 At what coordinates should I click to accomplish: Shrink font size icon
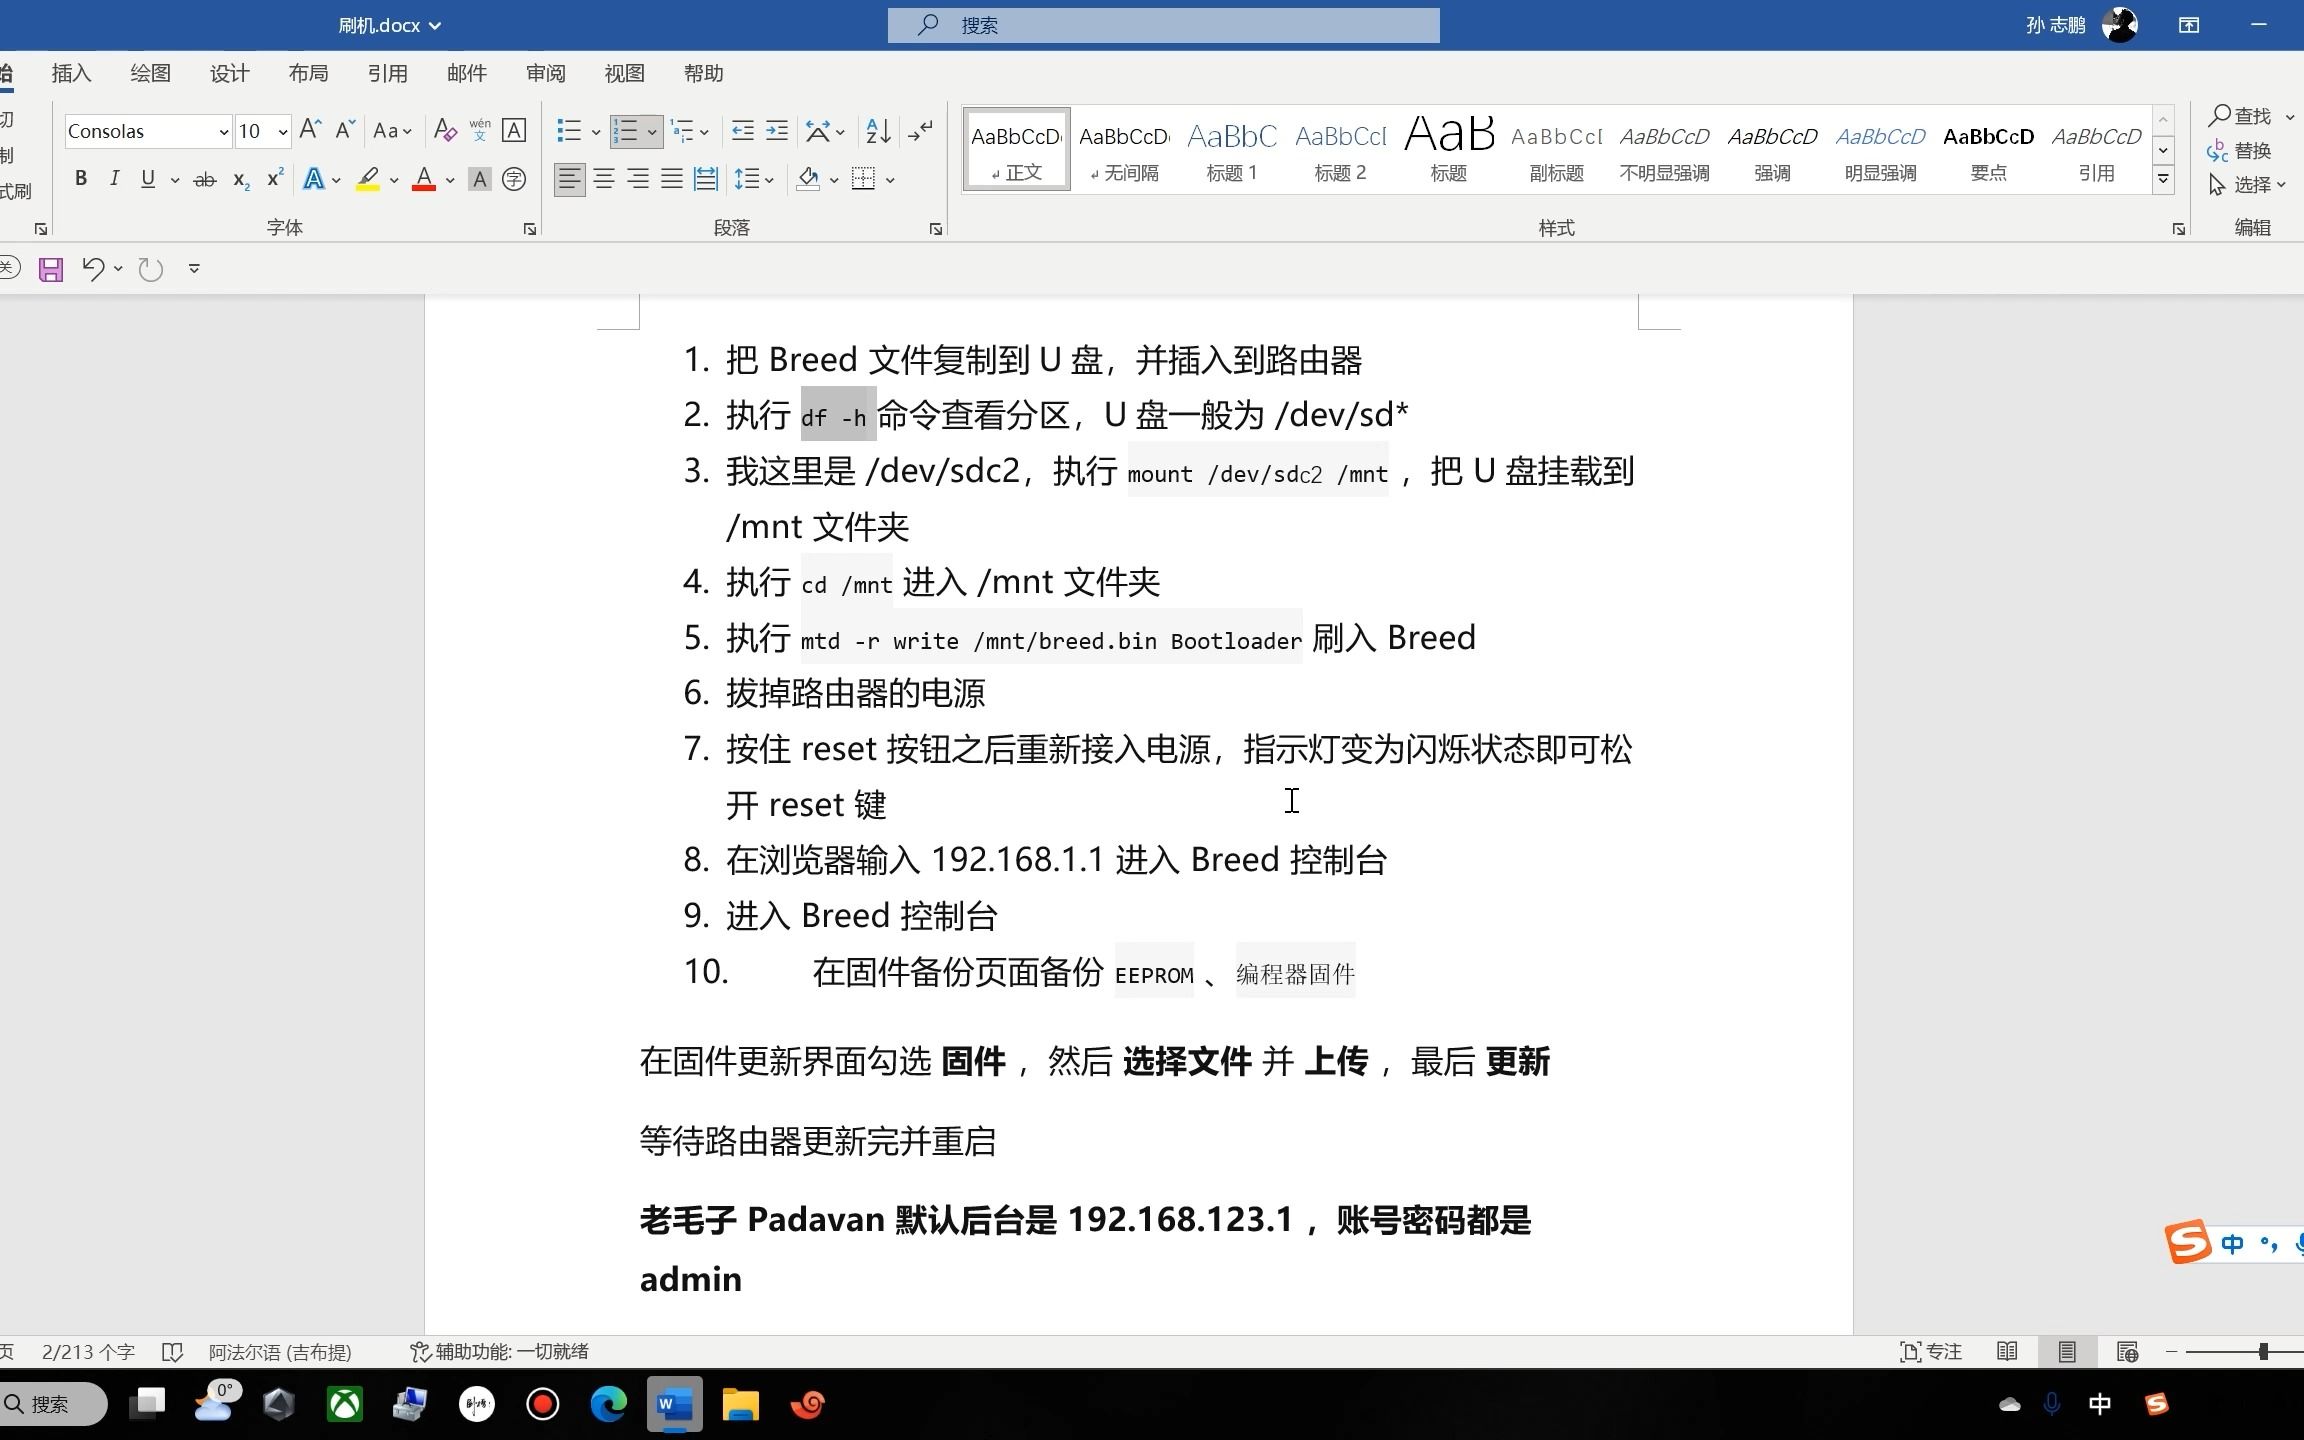345,130
